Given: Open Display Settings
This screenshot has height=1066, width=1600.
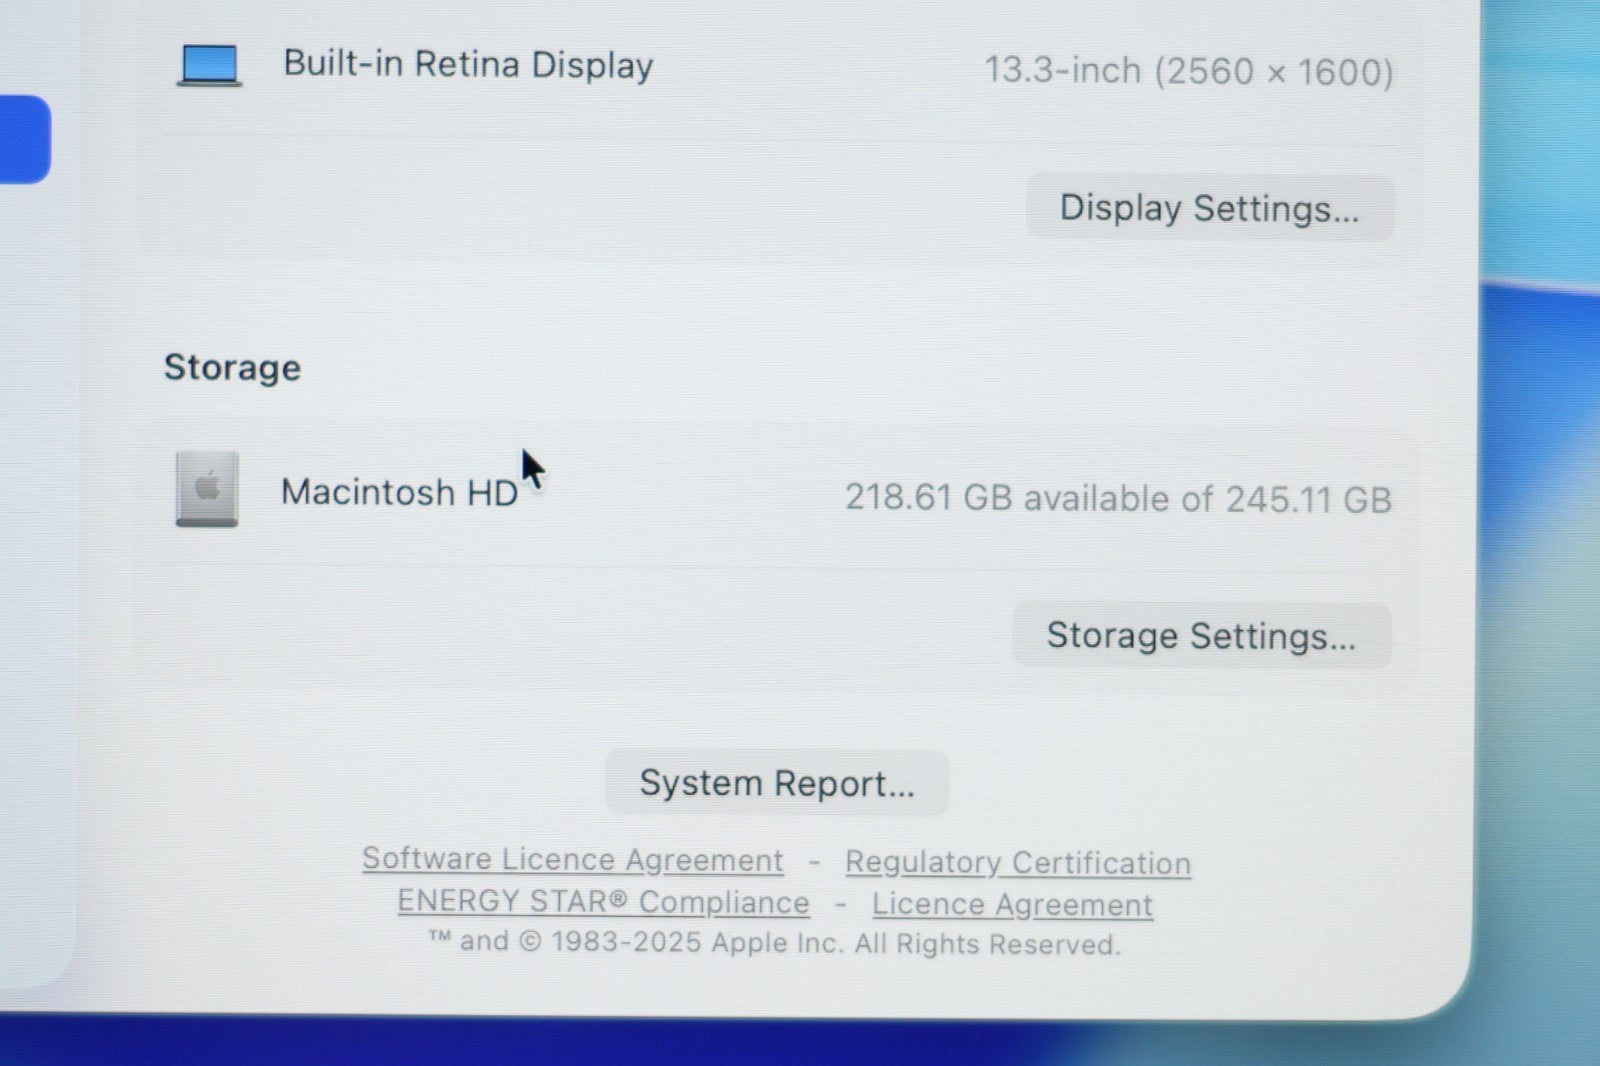Looking at the screenshot, I should [x=1209, y=208].
